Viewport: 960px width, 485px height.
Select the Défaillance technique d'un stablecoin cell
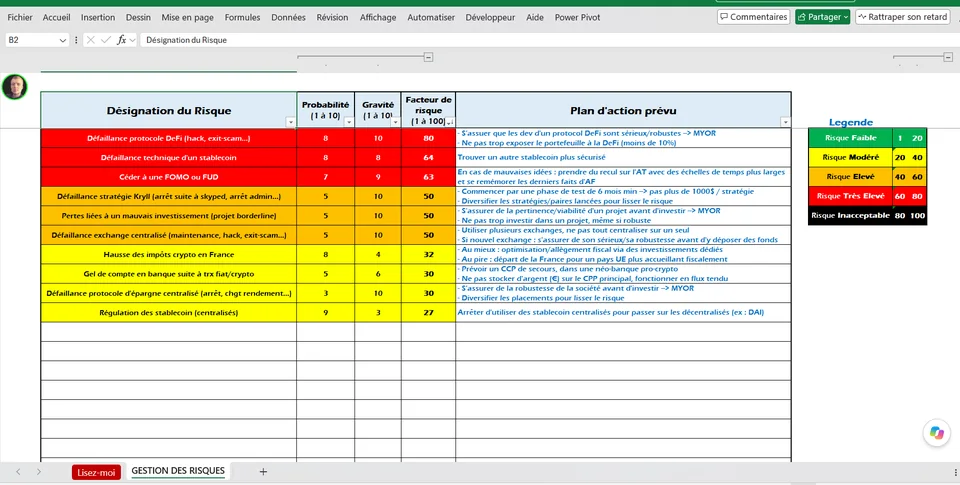tap(169, 157)
